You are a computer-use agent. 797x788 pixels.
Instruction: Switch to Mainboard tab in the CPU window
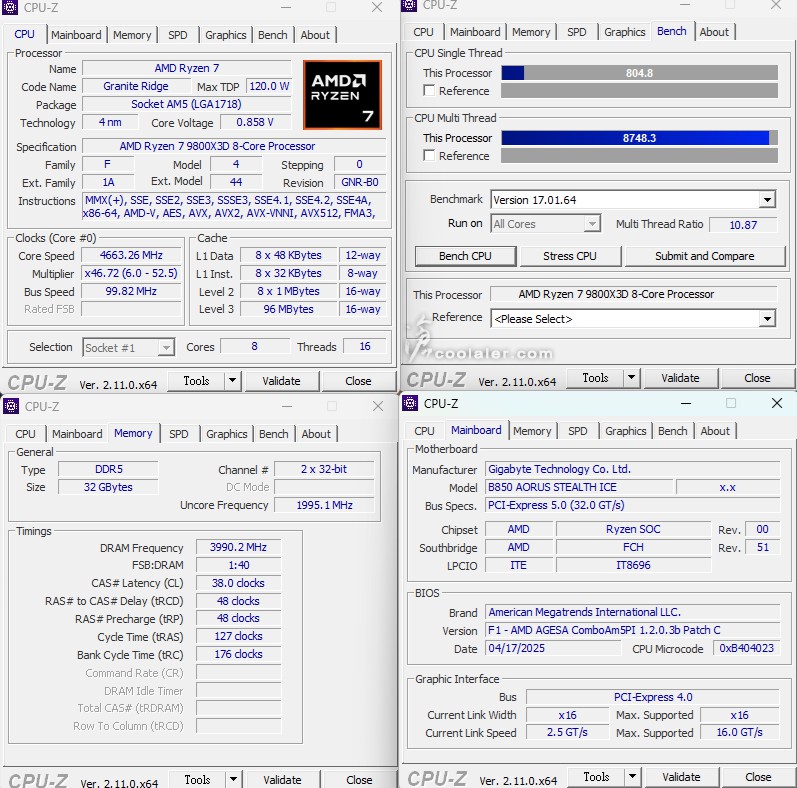coord(76,35)
